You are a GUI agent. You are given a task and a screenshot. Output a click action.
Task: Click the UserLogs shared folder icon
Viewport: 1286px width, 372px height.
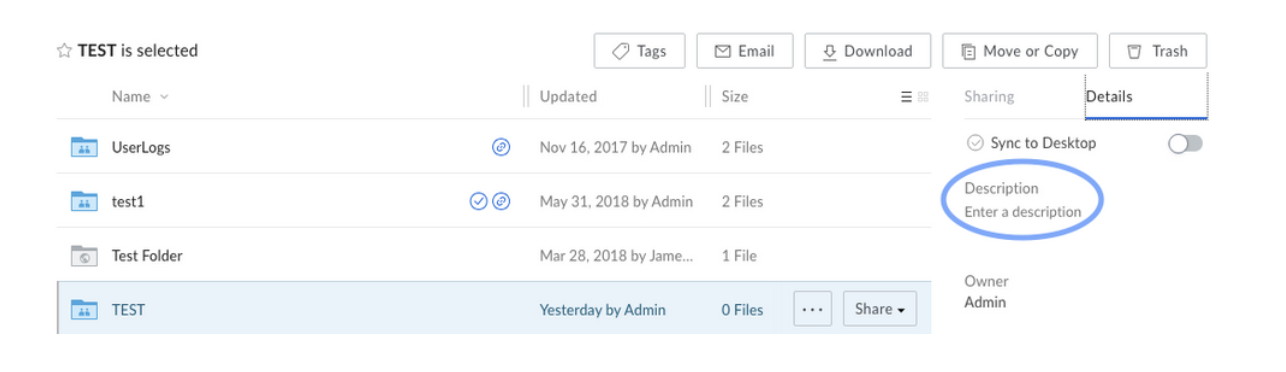point(84,147)
